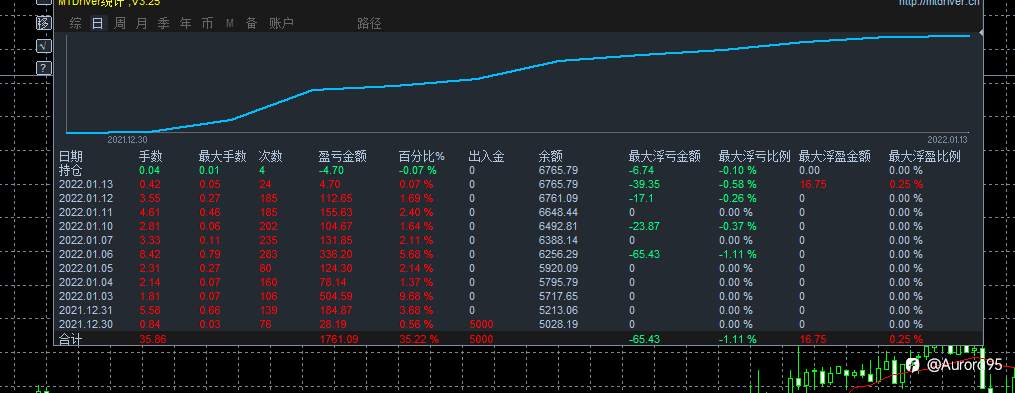Click the 盈亏金额 column header
The height and width of the screenshot is (393, 1015).
342,157
